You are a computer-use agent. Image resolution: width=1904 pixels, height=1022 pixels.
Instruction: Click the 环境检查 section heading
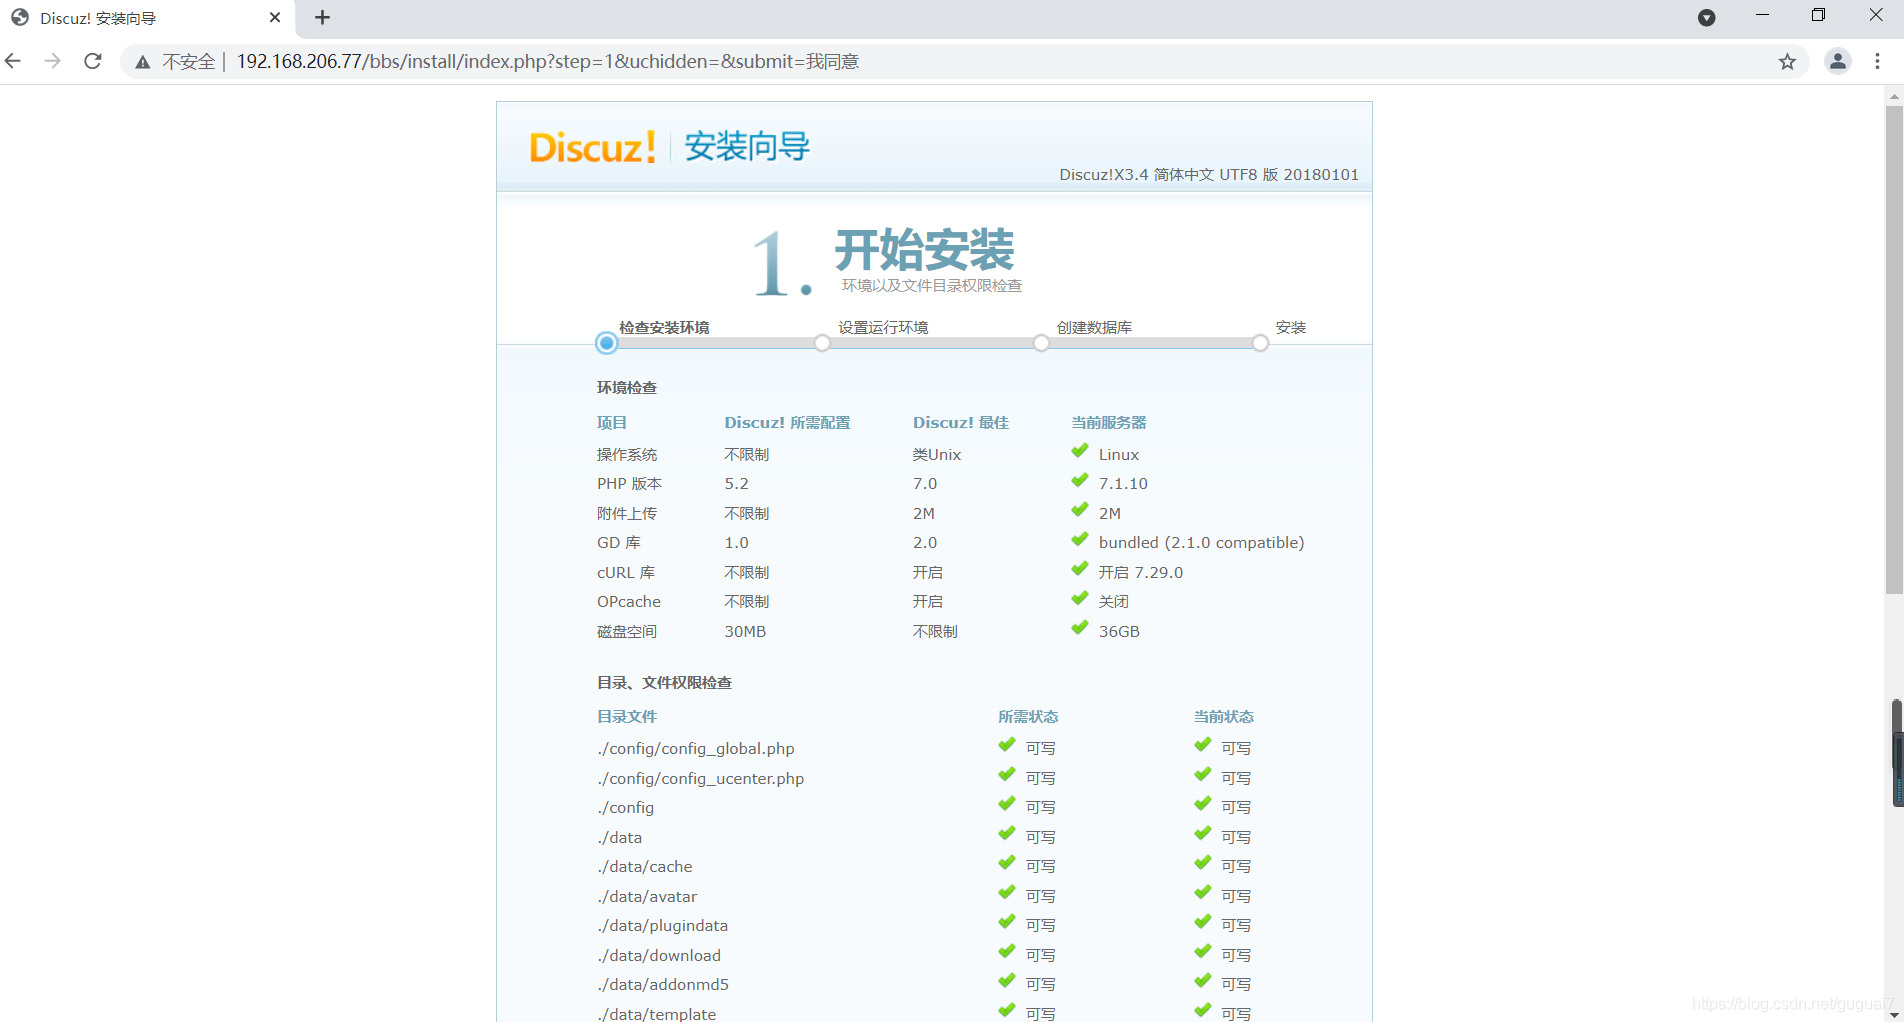click(x=627, y=388)
